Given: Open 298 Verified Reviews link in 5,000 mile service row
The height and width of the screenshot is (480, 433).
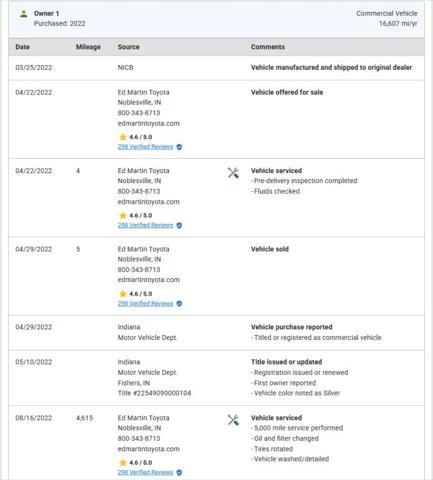Looking at the screenshot, I should click(145, 472).
